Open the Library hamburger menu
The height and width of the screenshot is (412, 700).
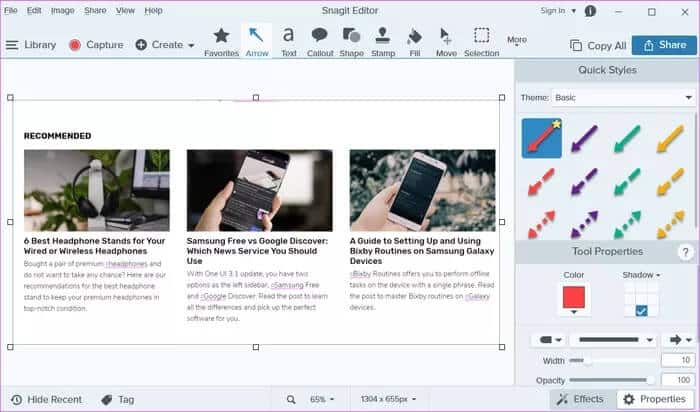coord(31,45)
